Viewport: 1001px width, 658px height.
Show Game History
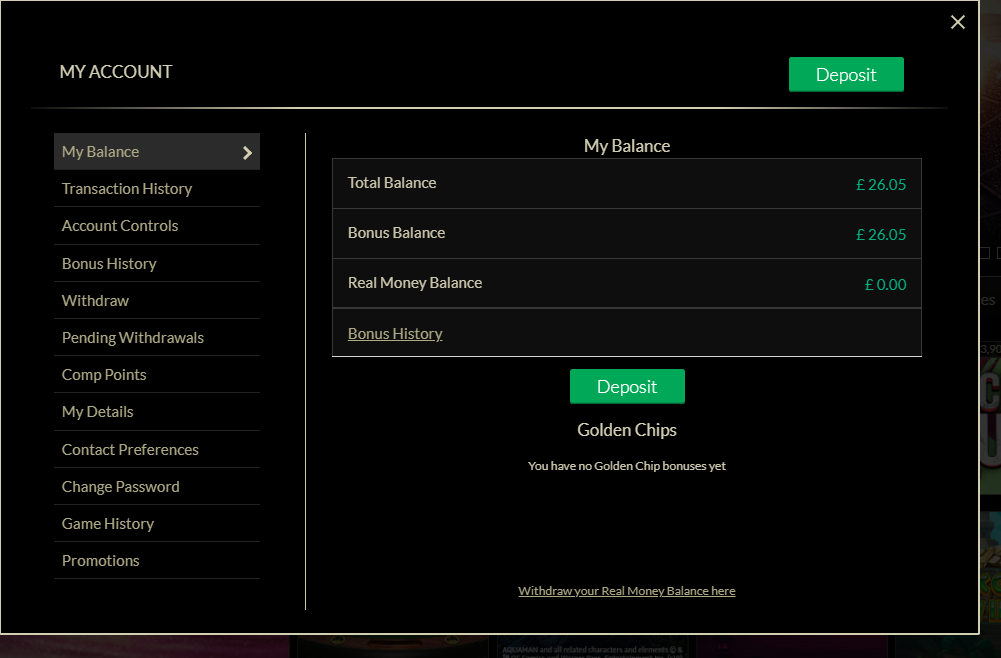(x=108, y=524)
